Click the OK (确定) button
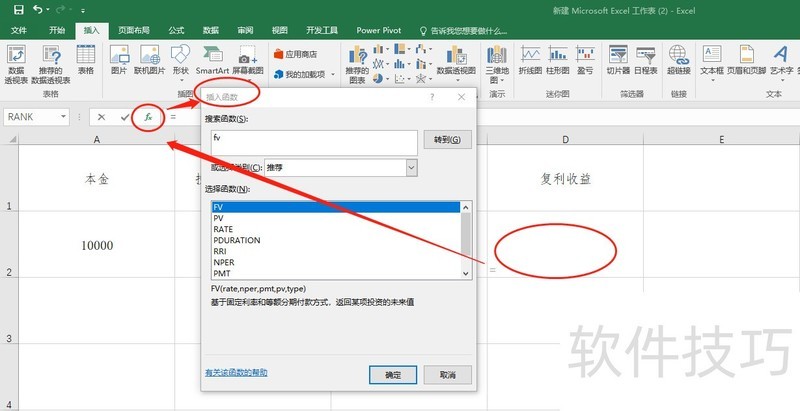This screenshot has height=411, width=800. tap(393, 375)
